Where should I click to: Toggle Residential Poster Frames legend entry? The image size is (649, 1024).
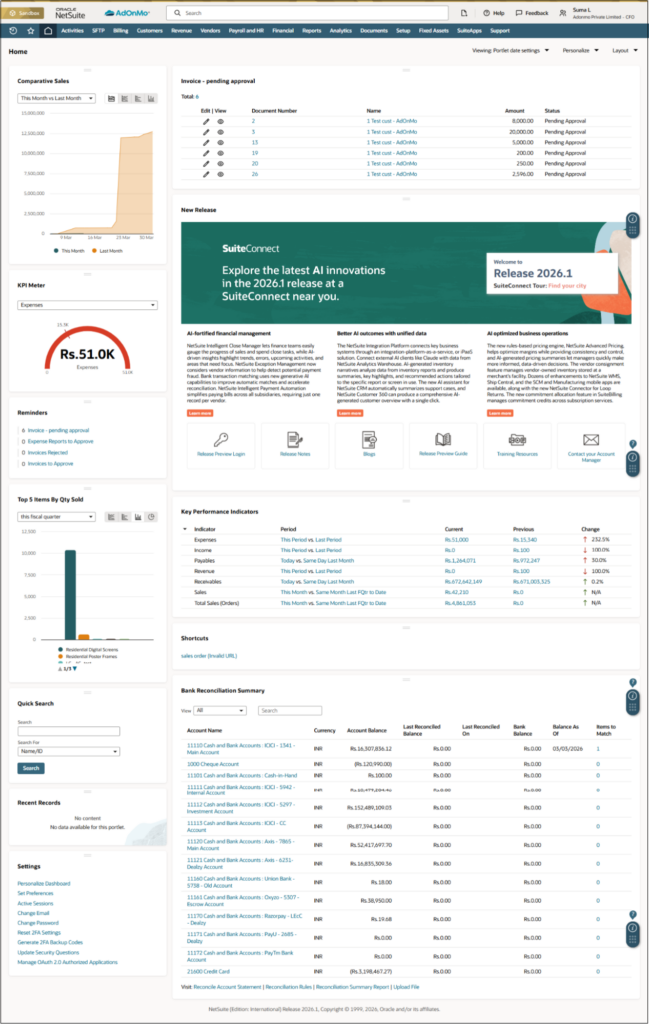87,656
